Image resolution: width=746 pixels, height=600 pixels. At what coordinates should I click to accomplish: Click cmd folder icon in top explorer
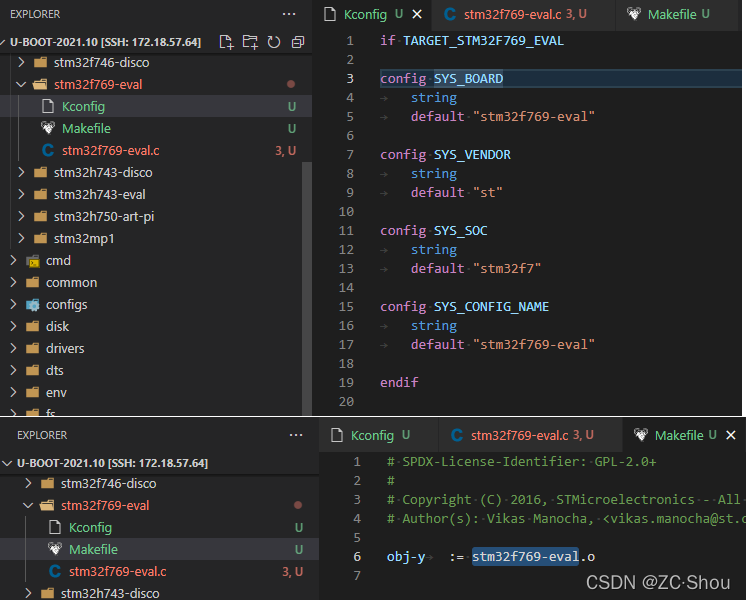click(33, 261)
